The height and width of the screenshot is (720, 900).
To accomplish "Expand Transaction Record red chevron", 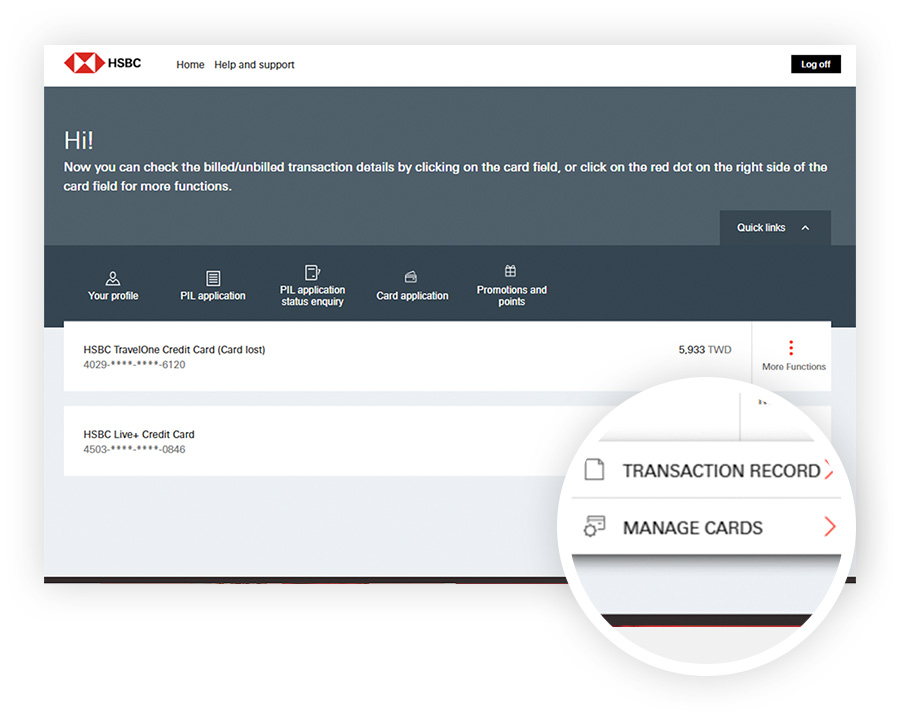I will (x=828, y=470).
